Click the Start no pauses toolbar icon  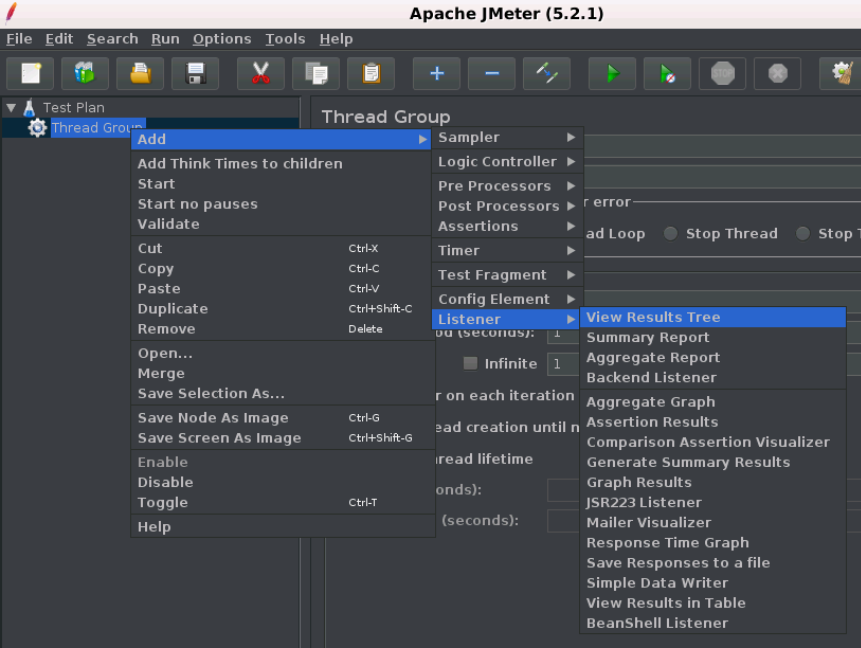(x=667, y=73)
